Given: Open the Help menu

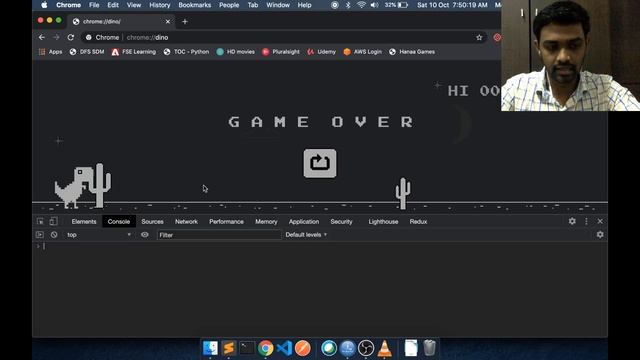Looking at the screenshot, I should (304, 5).
